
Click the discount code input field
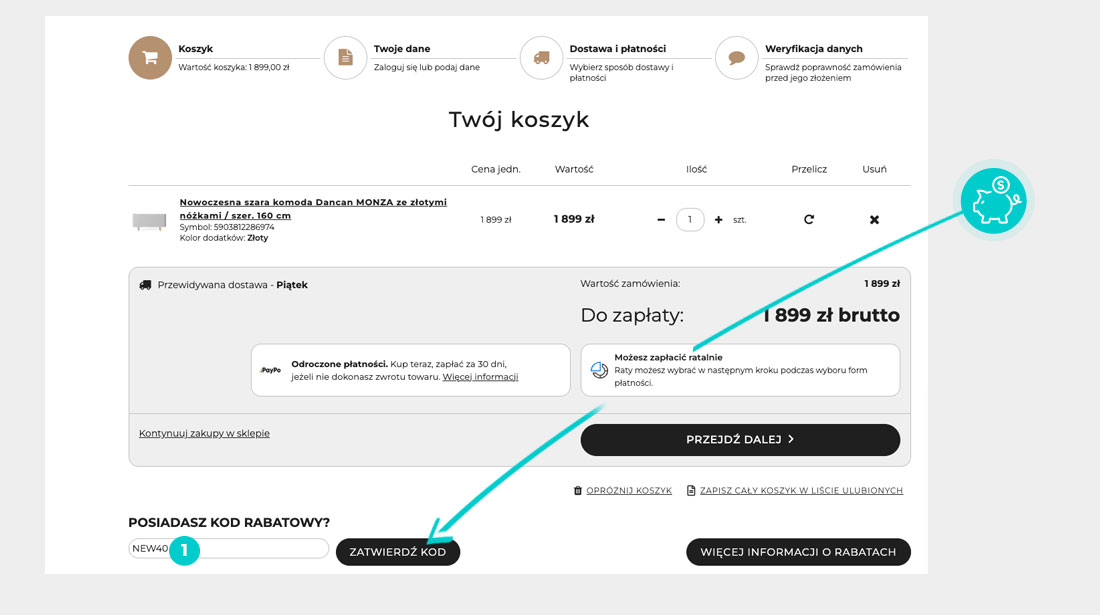[x=260, y=548]
